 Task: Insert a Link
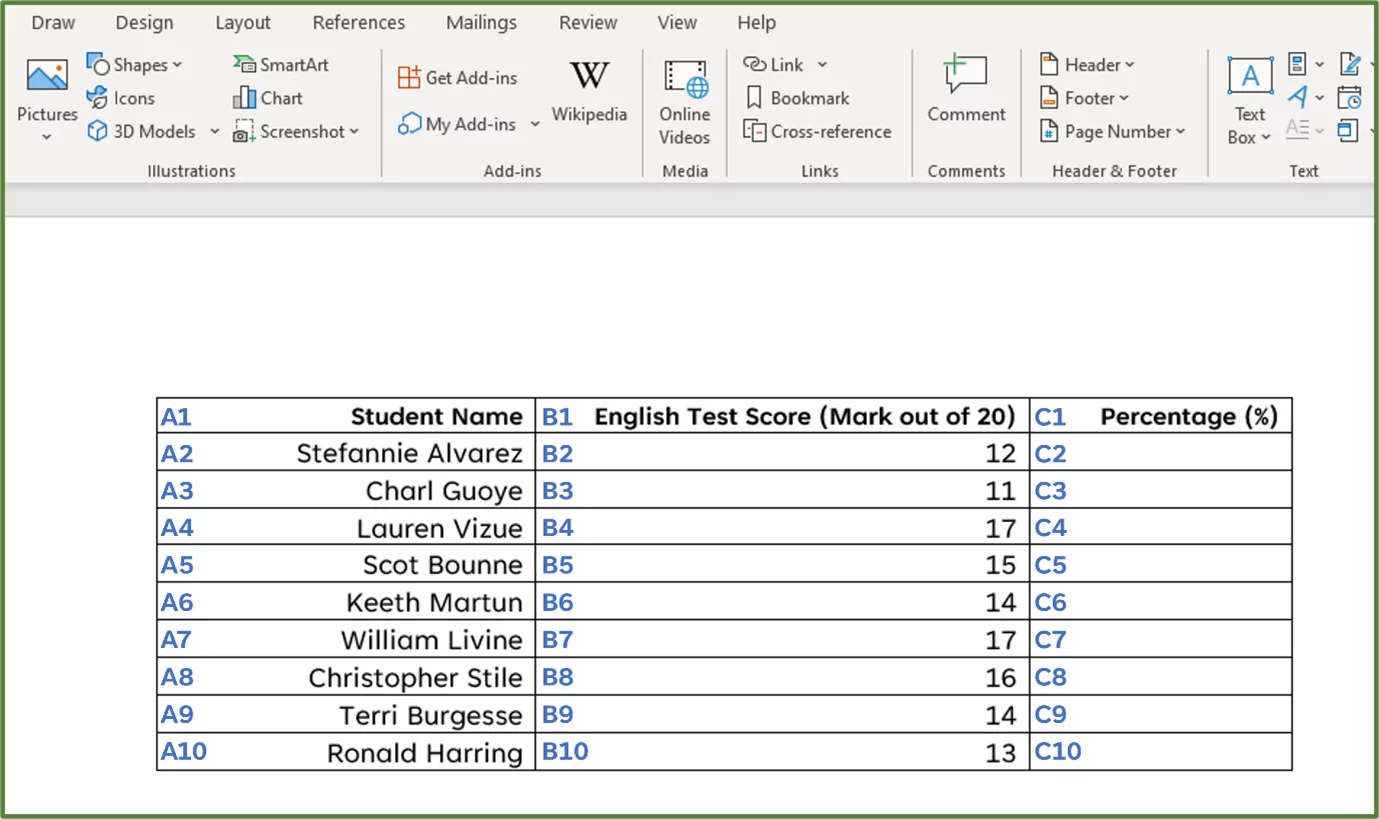click(776, 64)
